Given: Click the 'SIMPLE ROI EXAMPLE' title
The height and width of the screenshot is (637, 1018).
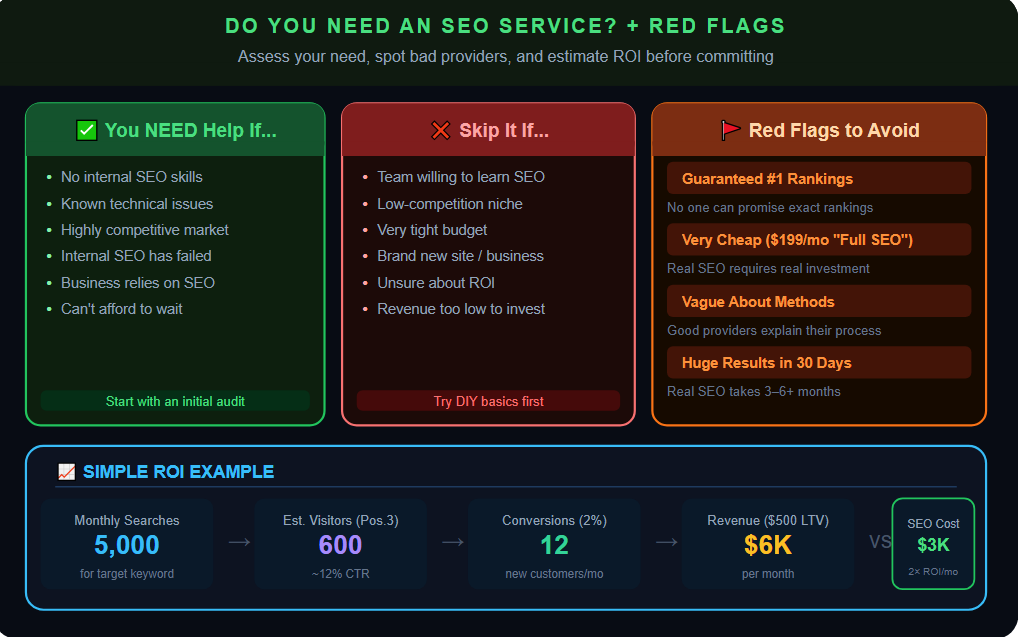Looking at the screenshot, I should (x=179, y=471).
